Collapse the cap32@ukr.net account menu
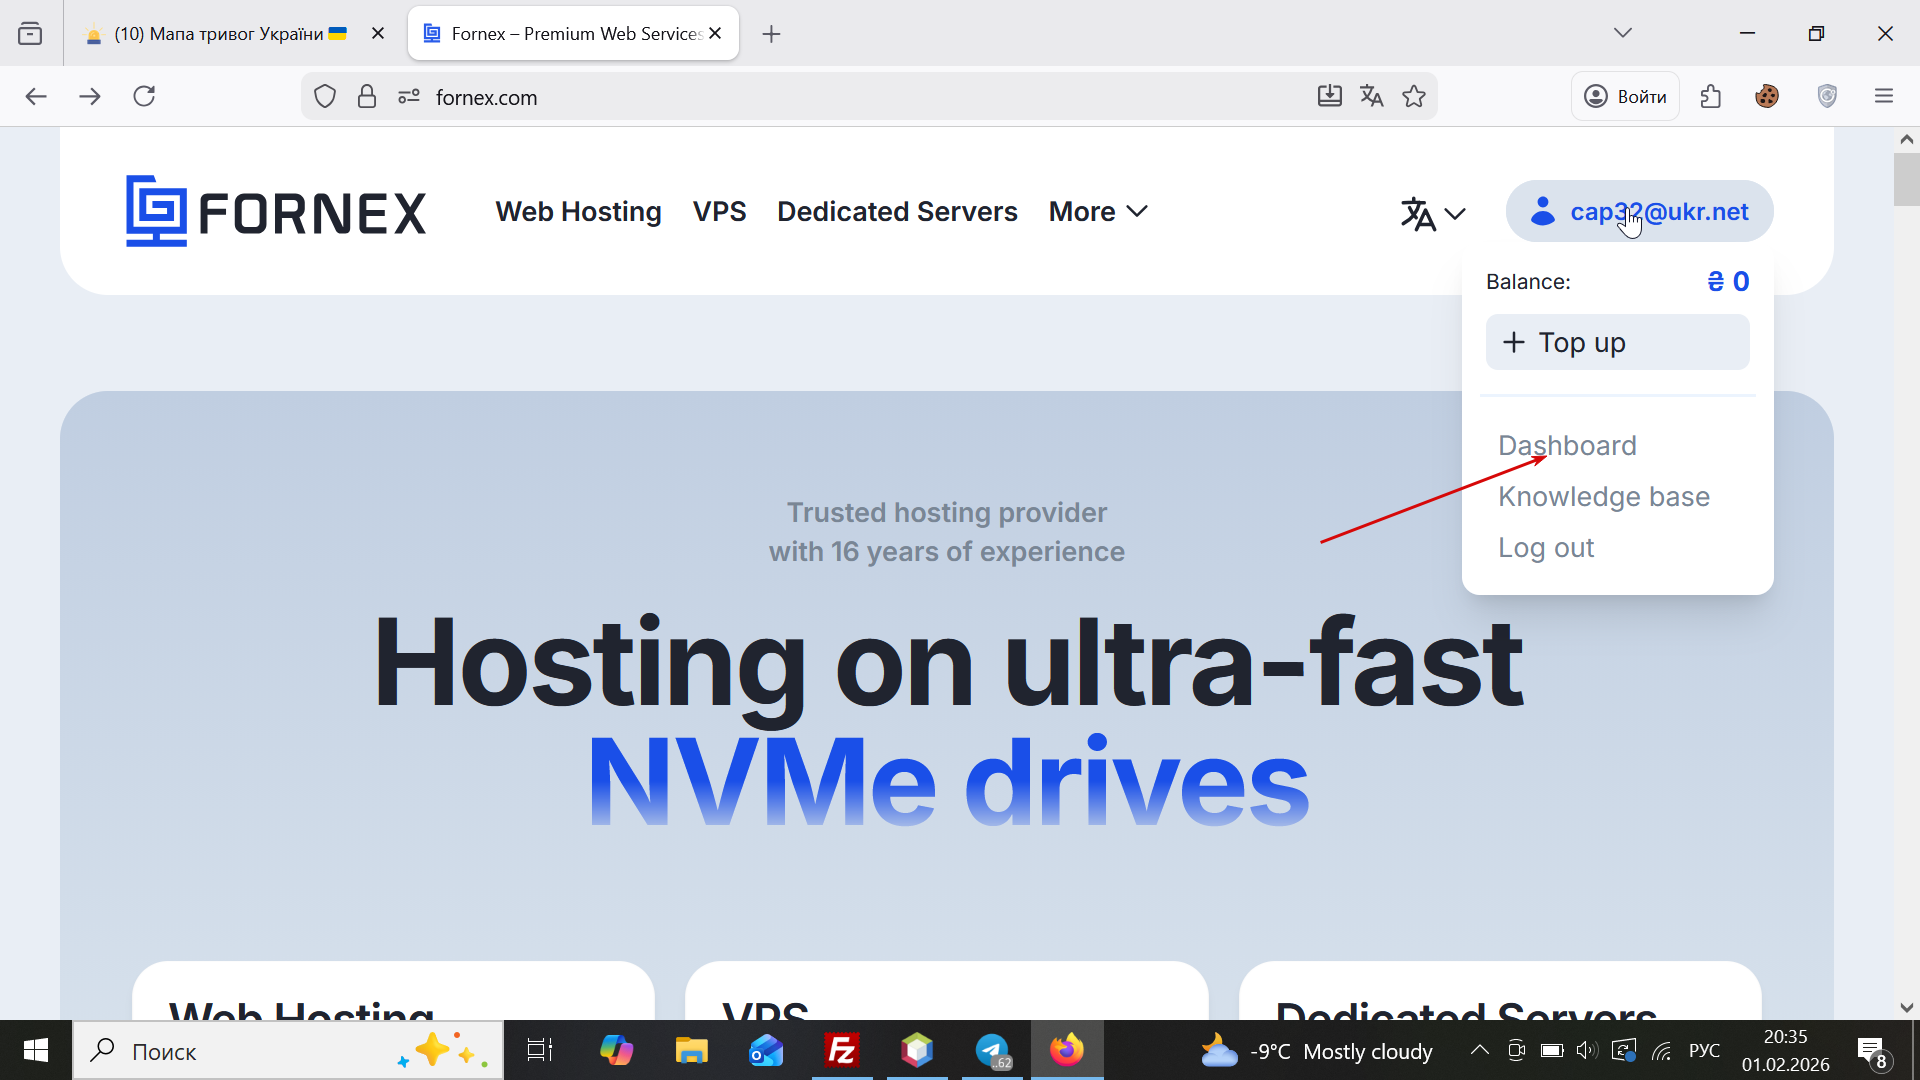The width and height of the screenshot is (1920, 1080). (1640, 212)
